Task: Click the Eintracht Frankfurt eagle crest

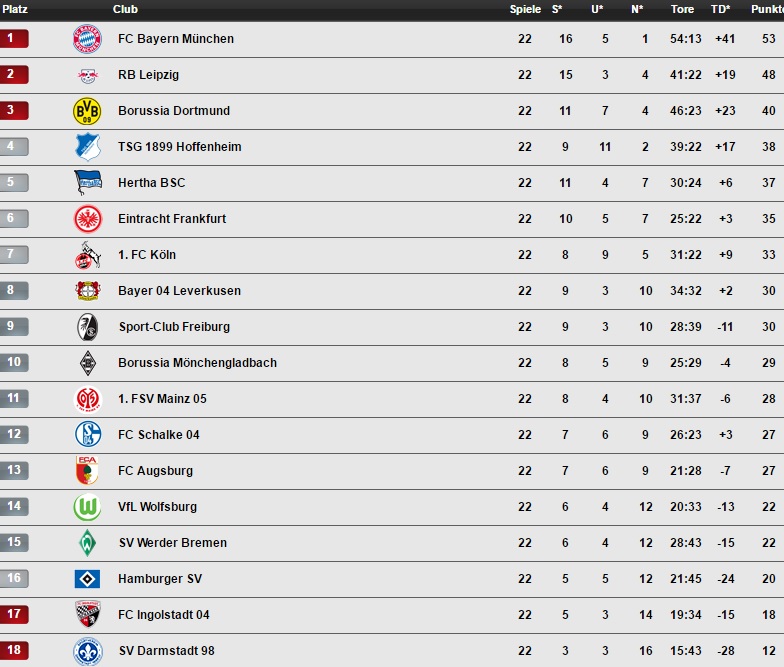Action: point(88,219)
